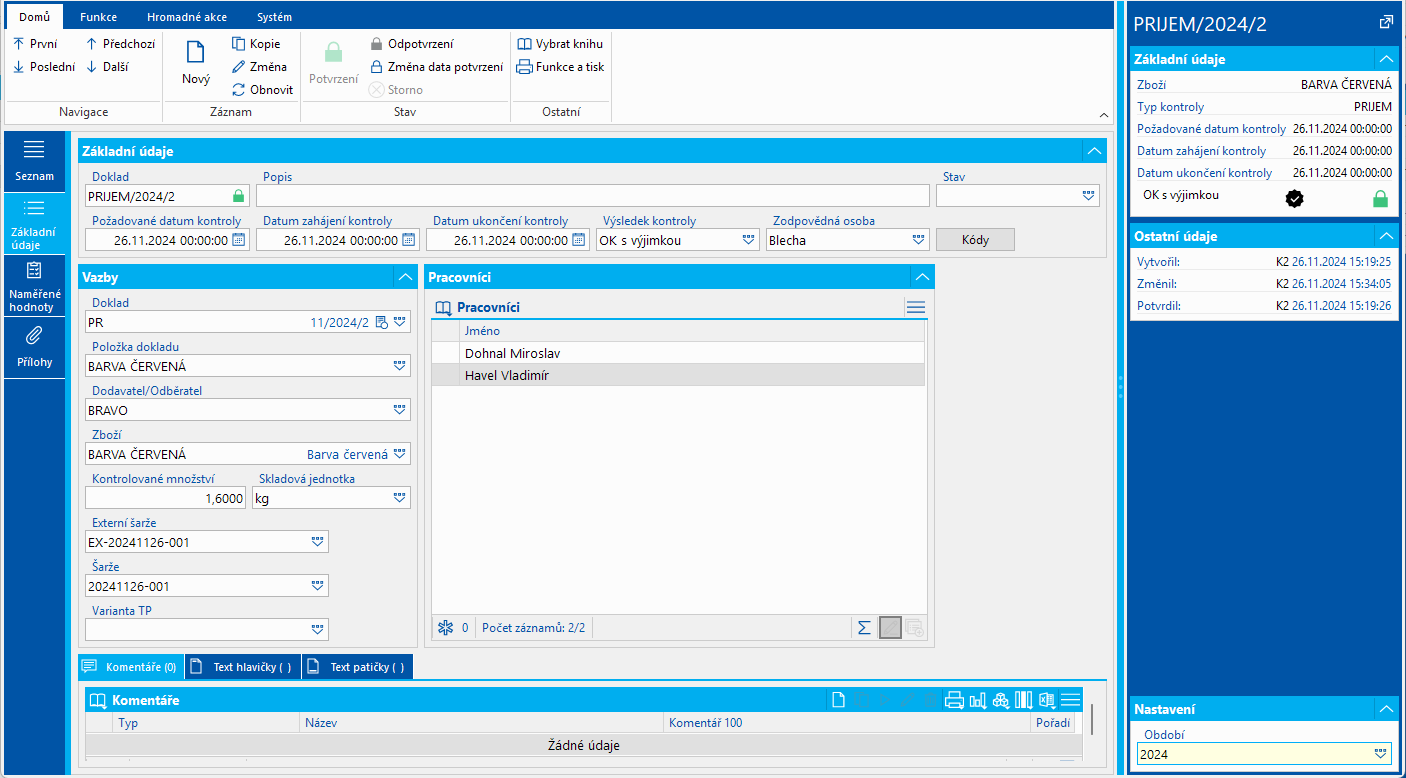Refresh the record with Obnovit
The image size is (1406, 778).
pos(262,90)
